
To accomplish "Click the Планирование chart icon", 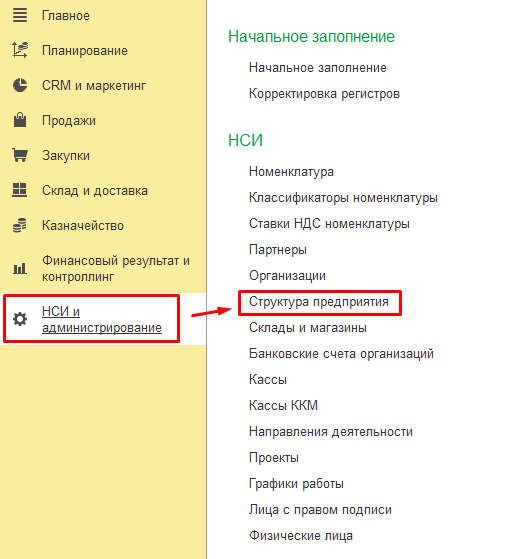I will coord(20,50).
